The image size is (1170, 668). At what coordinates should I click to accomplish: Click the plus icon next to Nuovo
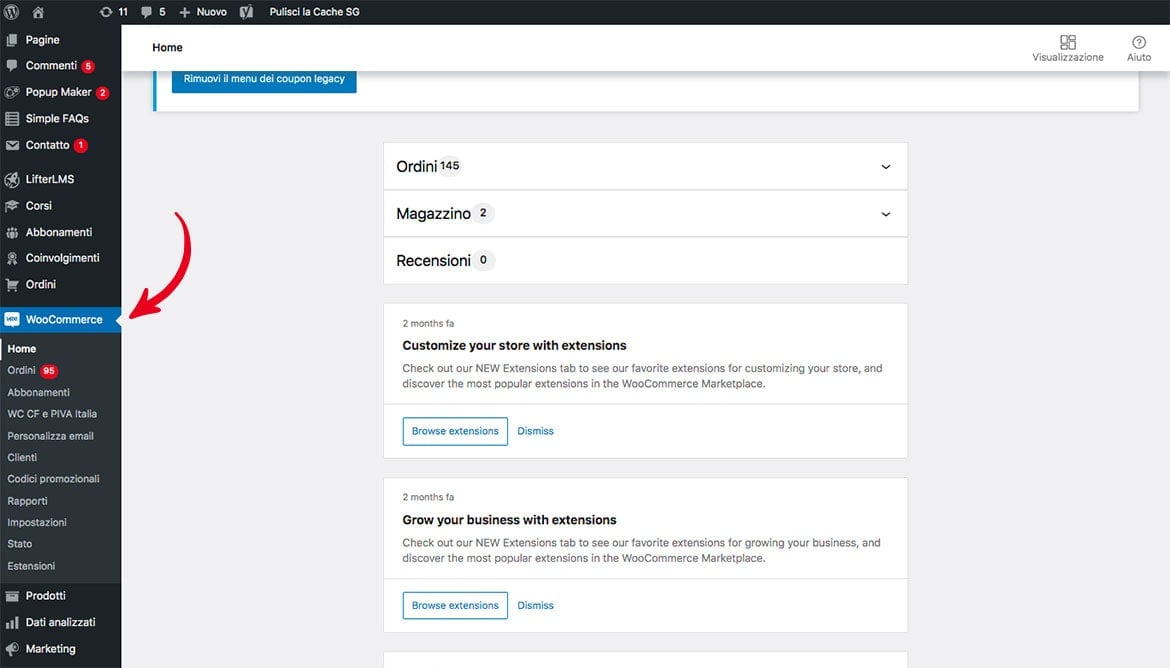click(184, 12)
